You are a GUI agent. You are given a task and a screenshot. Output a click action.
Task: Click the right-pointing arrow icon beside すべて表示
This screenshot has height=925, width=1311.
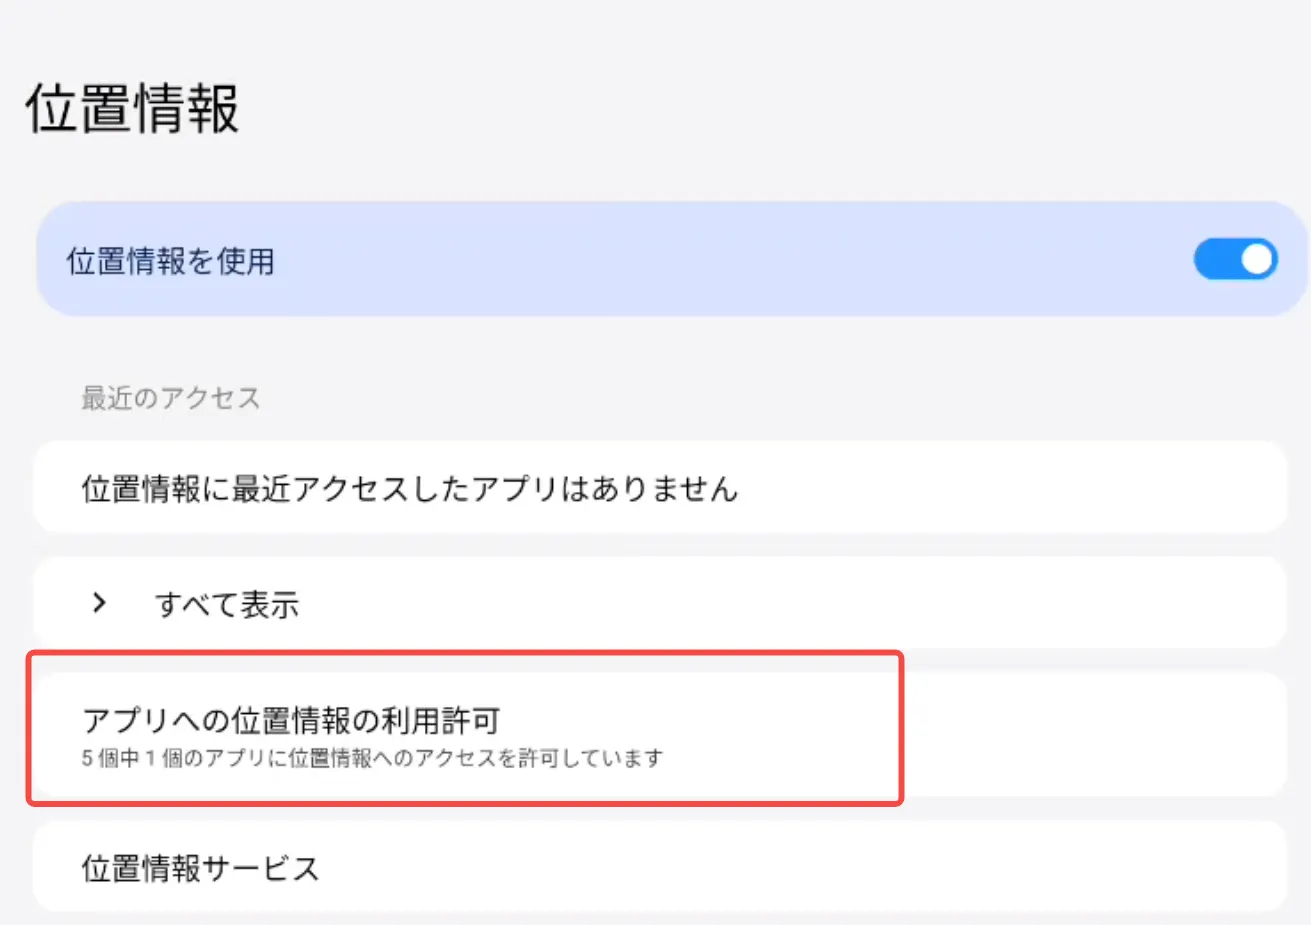pyautogui.click(x=99, y=603)
